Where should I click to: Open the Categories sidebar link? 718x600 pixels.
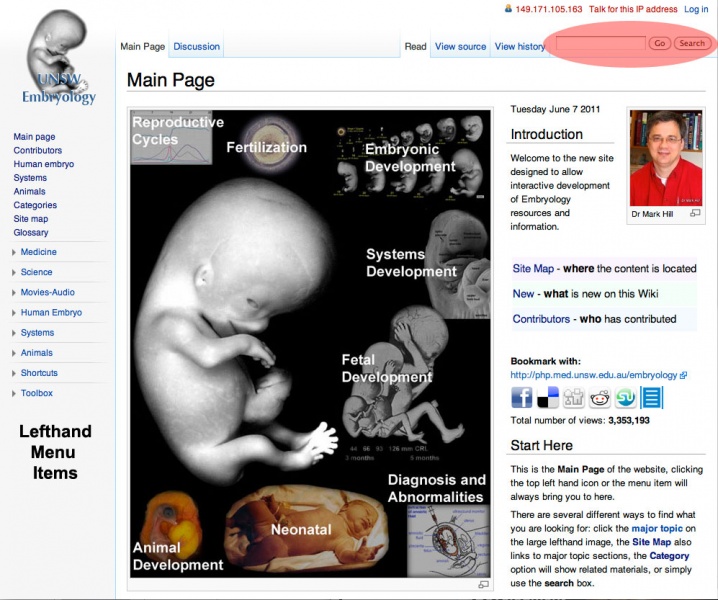pos(35,205)
